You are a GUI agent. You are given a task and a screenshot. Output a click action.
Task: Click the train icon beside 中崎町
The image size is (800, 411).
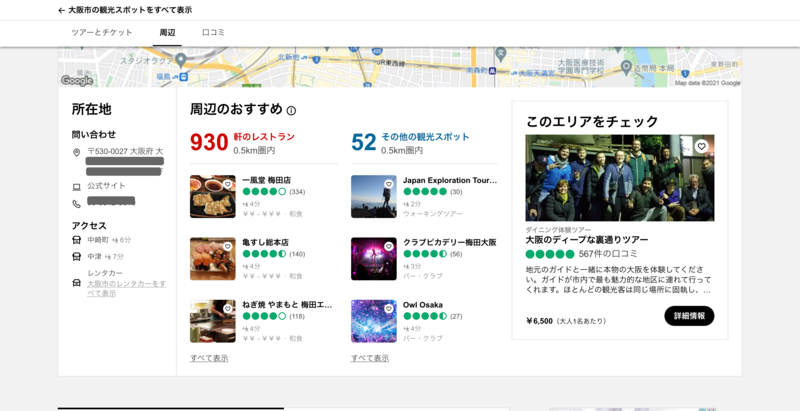77,240
